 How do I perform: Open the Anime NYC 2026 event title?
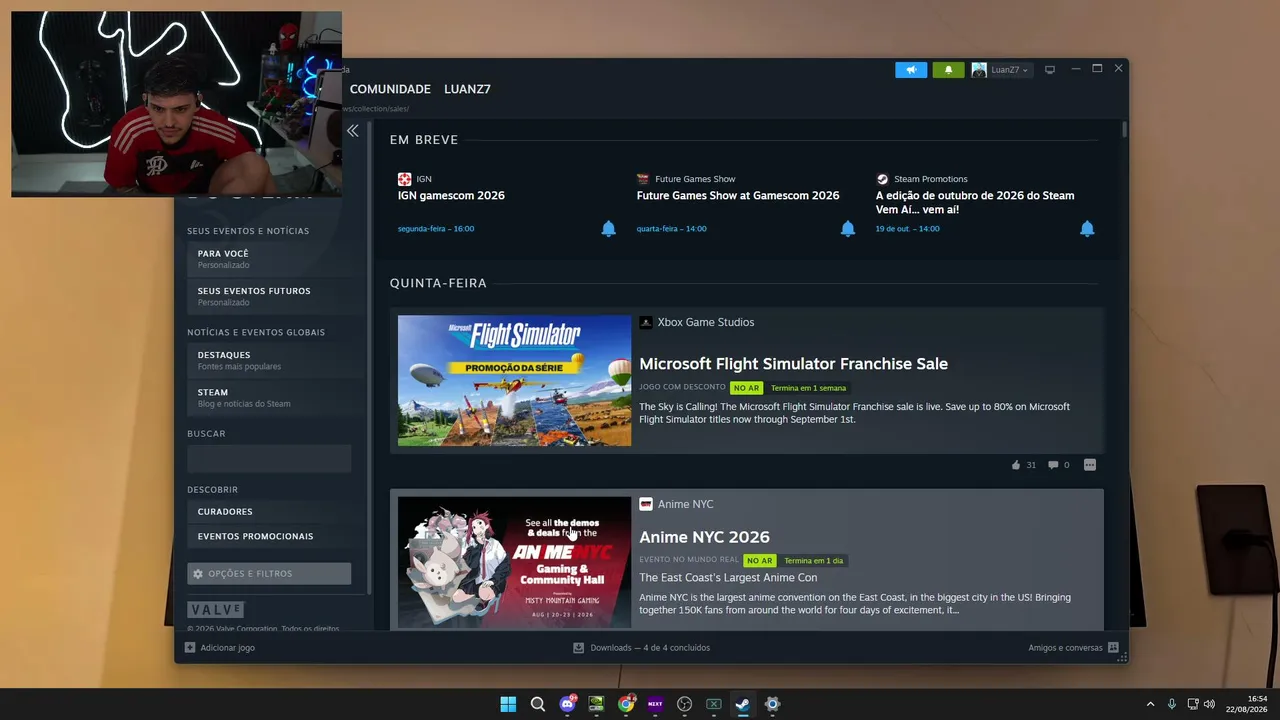click(x=704, y=537)
